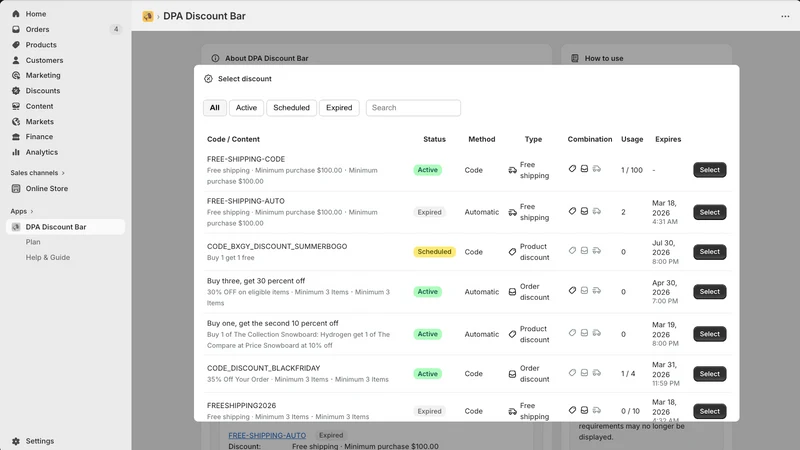800x450 pixels.
Task: Click the Discounts badge icon
Action: pyautogui.click(x=16, y=90)
